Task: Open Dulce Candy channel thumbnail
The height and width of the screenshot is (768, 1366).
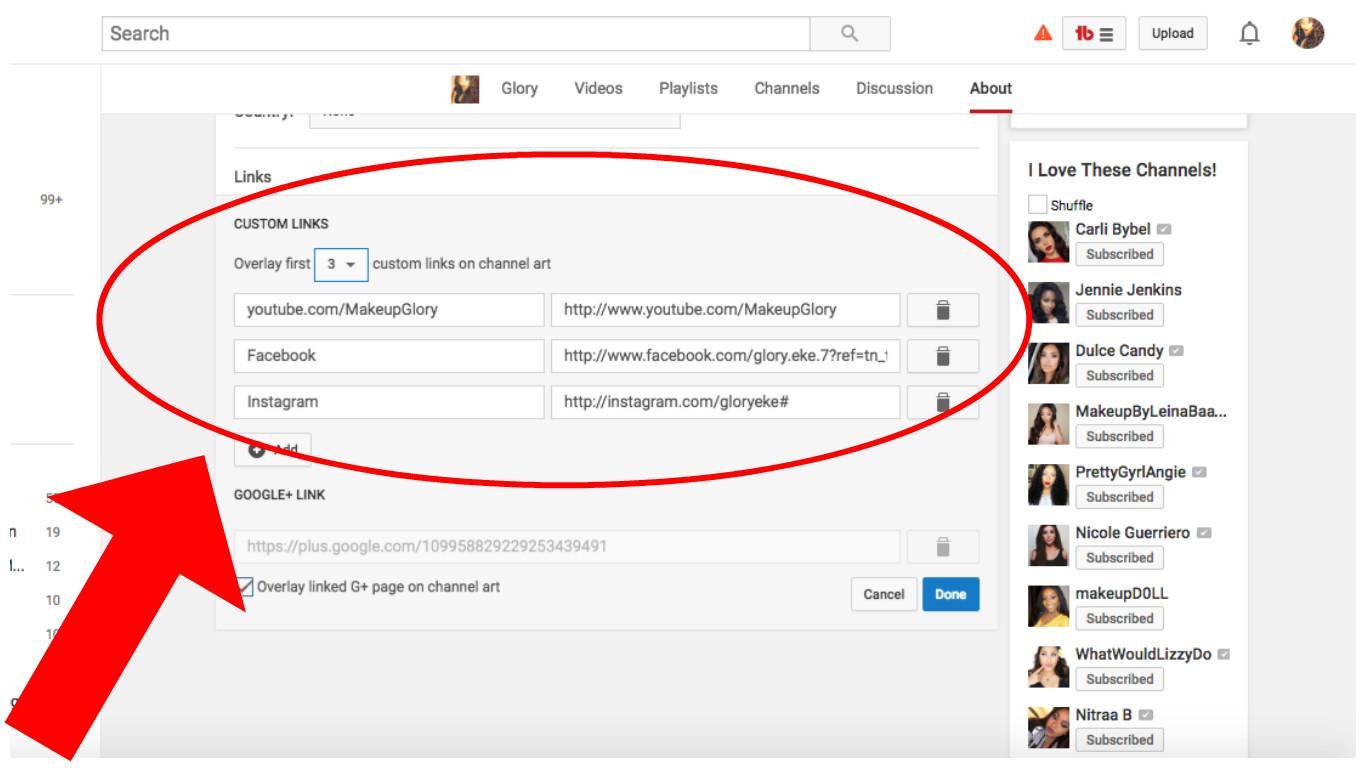Action: click(1048, 363)
